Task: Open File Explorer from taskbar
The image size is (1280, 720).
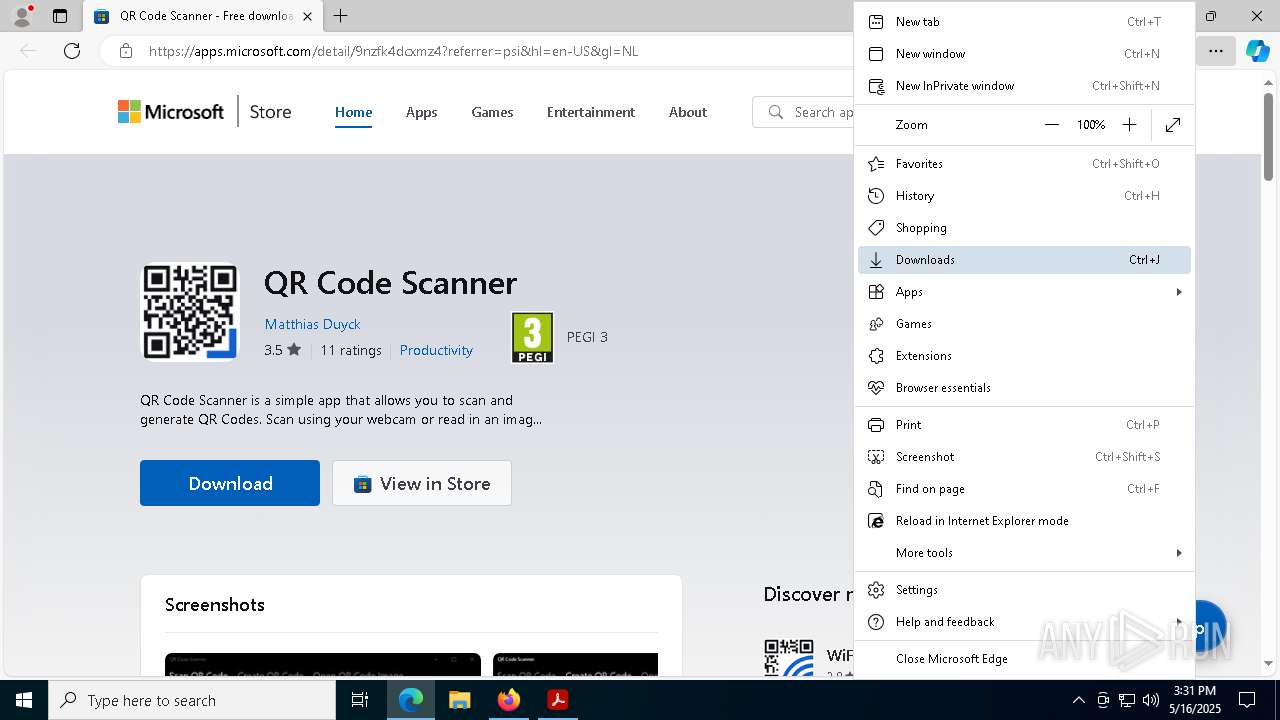Action: (x=459, y=700)
